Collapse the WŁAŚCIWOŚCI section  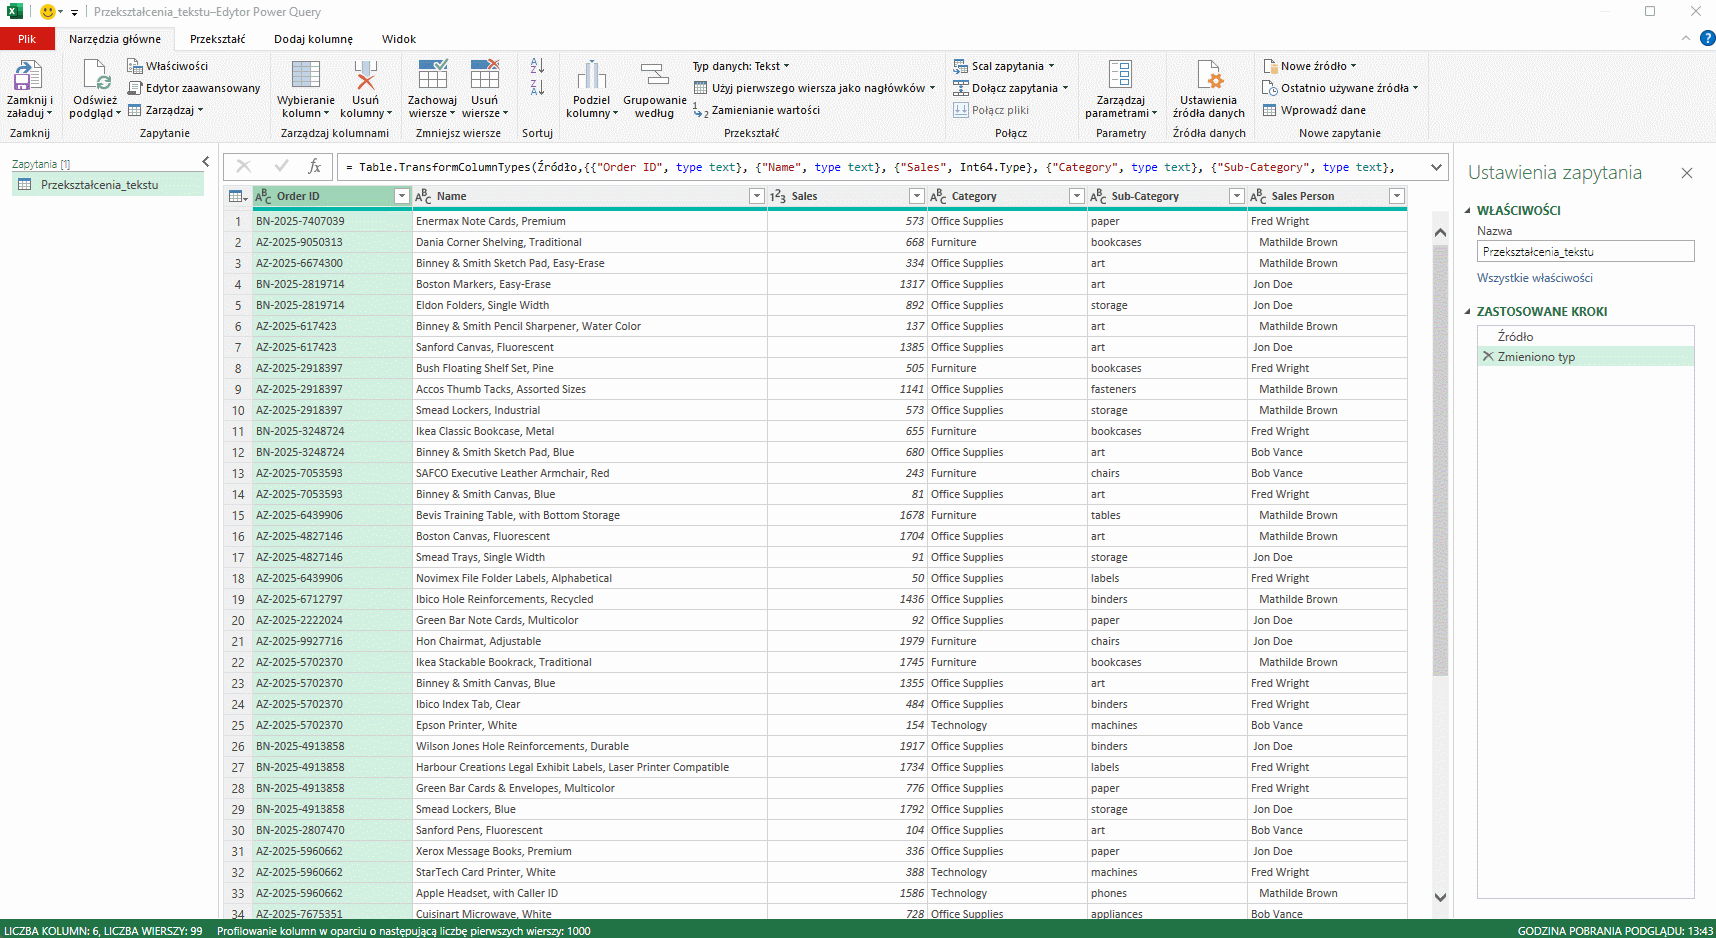click(x=1468, y=210)
